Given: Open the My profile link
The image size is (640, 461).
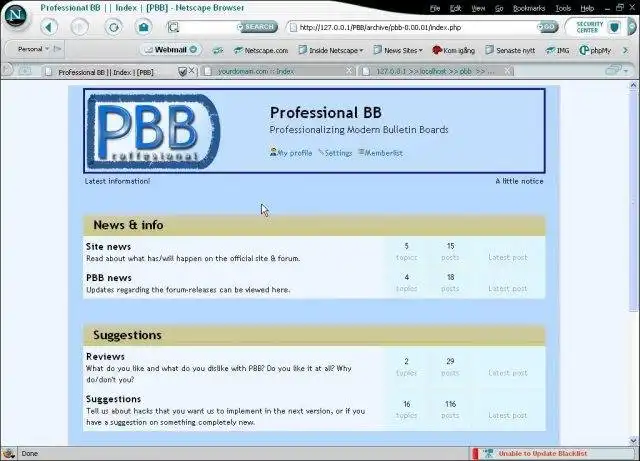Looking at the screenshot, I should pos(291,153).
